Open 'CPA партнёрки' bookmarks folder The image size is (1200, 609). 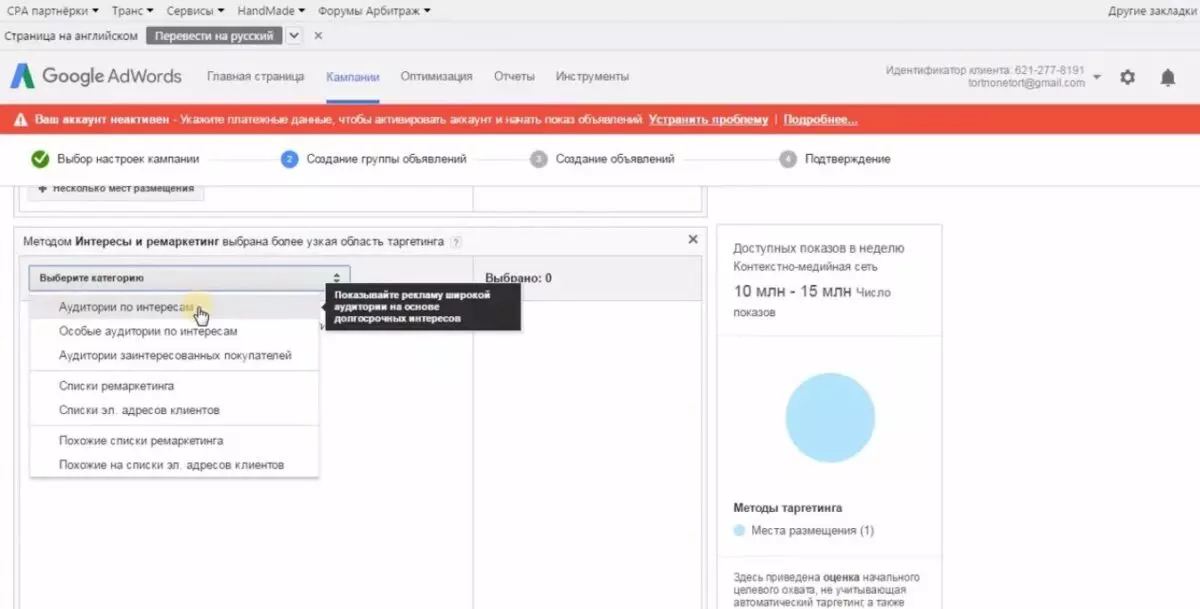pos(53,10)
